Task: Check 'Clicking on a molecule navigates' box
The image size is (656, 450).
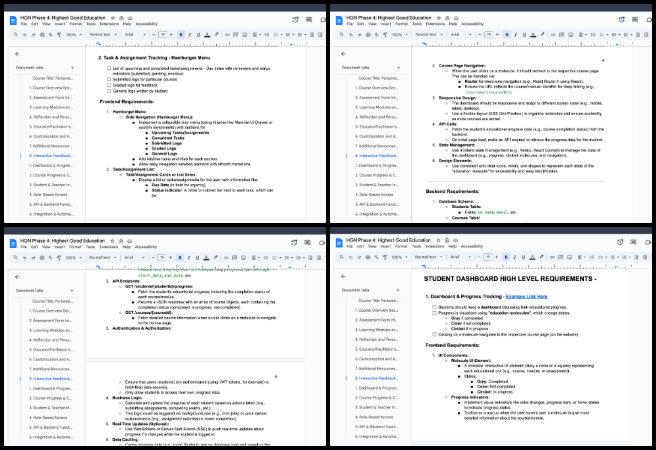Action: pos(434,335)
